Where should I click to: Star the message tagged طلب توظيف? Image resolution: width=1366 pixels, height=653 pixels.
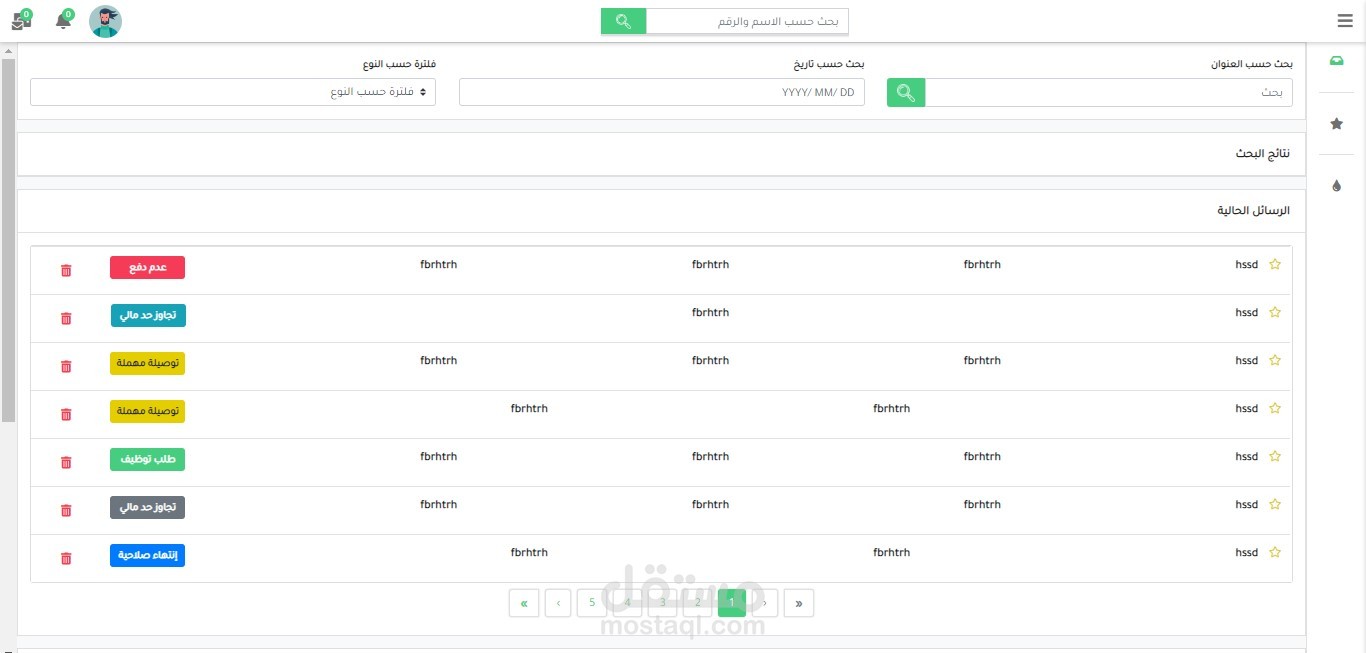(x=1275, y=456)
